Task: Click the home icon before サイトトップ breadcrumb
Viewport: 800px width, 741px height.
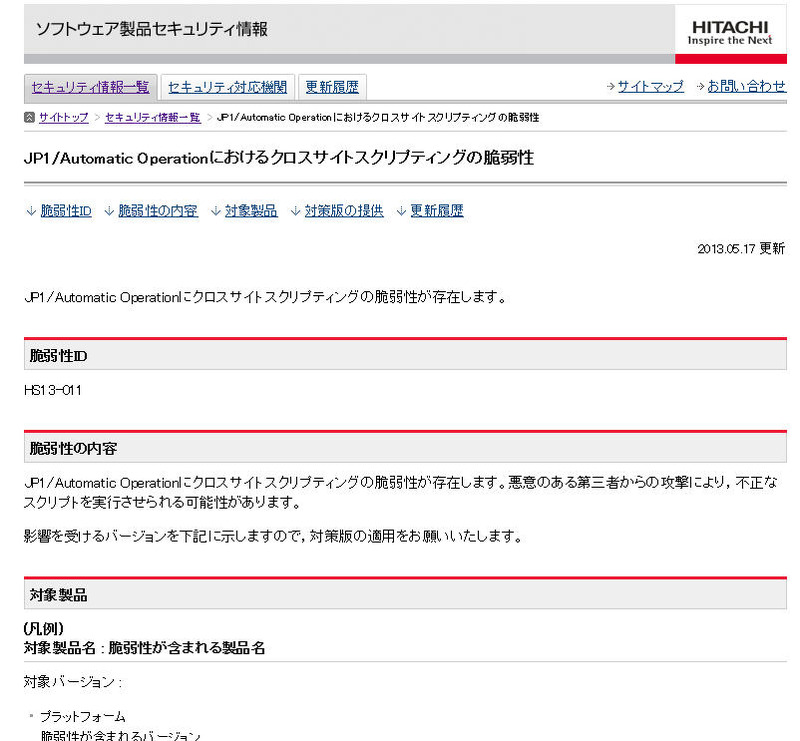Action: click(x=29, y=118)
